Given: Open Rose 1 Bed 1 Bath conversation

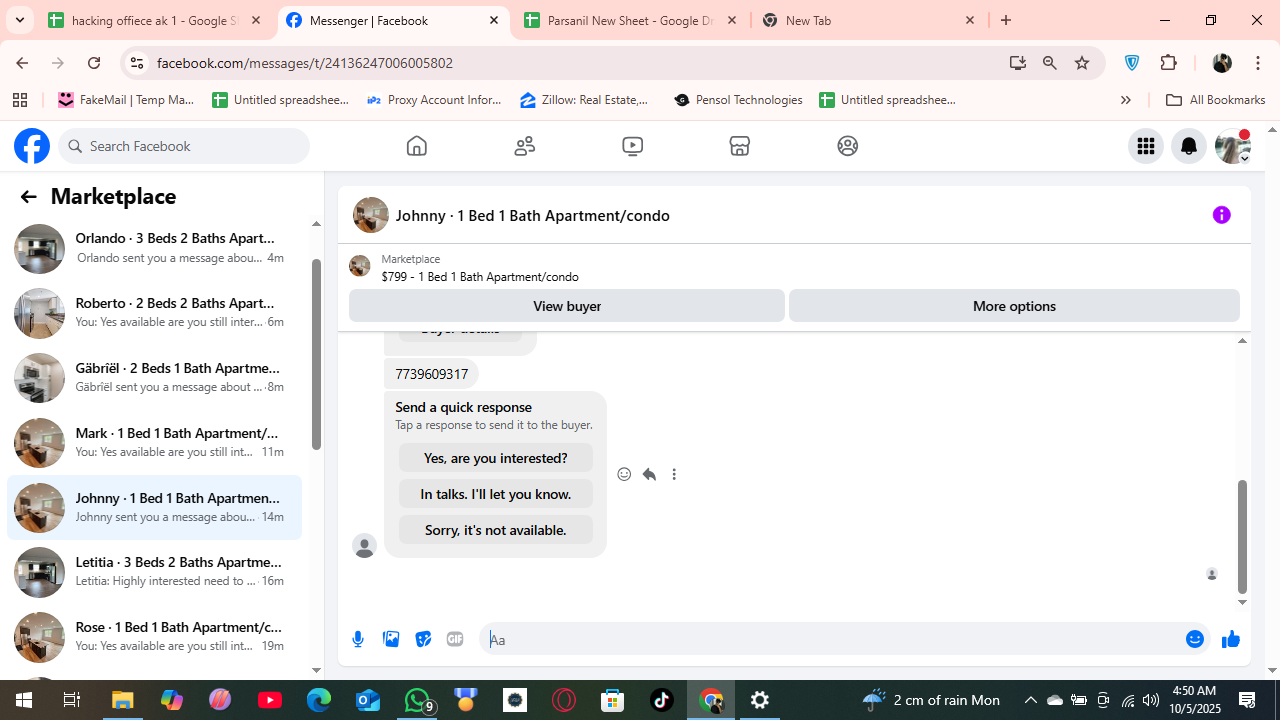Looking at the screenshot, I should [x=154, y=637].
